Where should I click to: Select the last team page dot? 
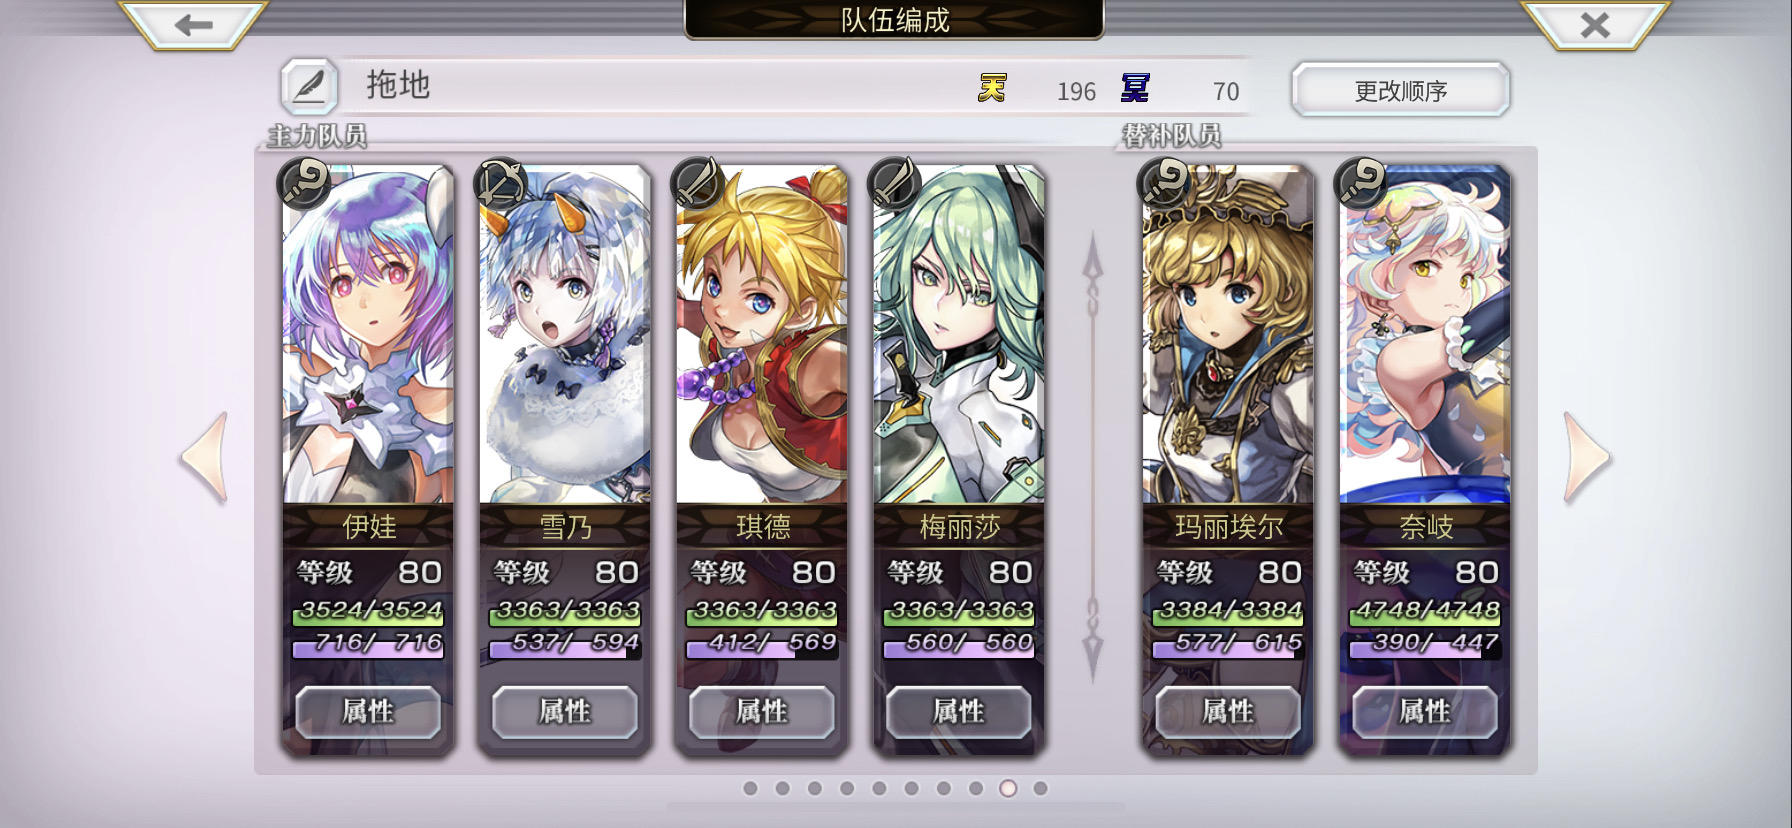pos(1040,788)
